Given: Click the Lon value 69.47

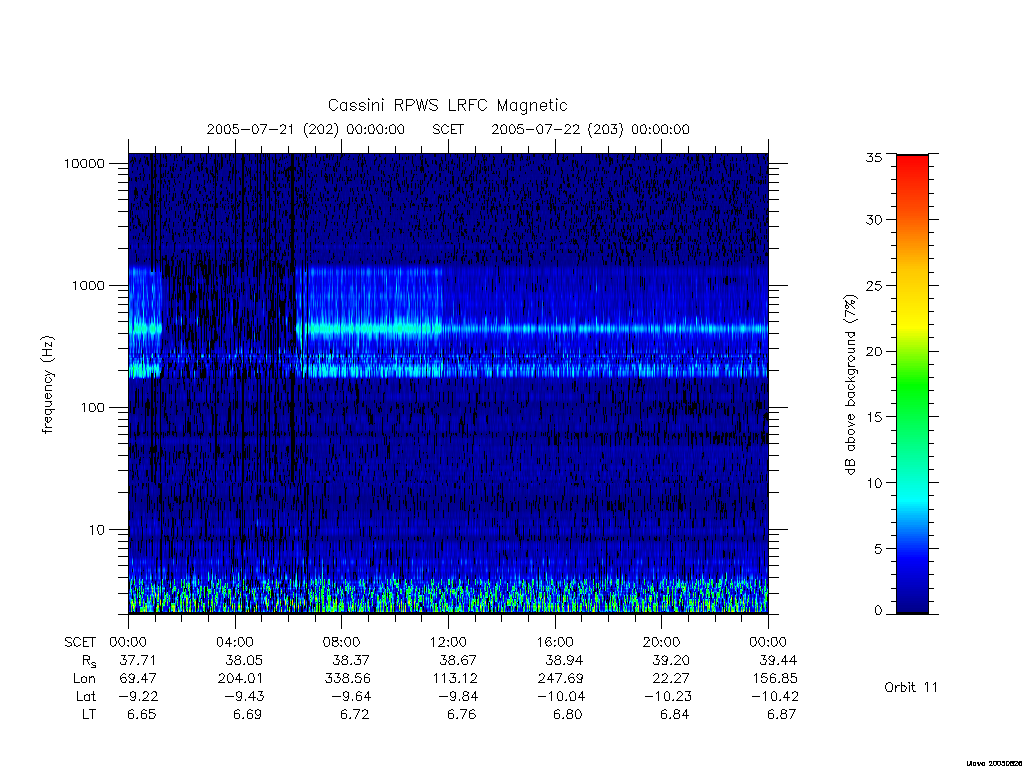Looking at the screenshot, I should [x=138, y=679].
